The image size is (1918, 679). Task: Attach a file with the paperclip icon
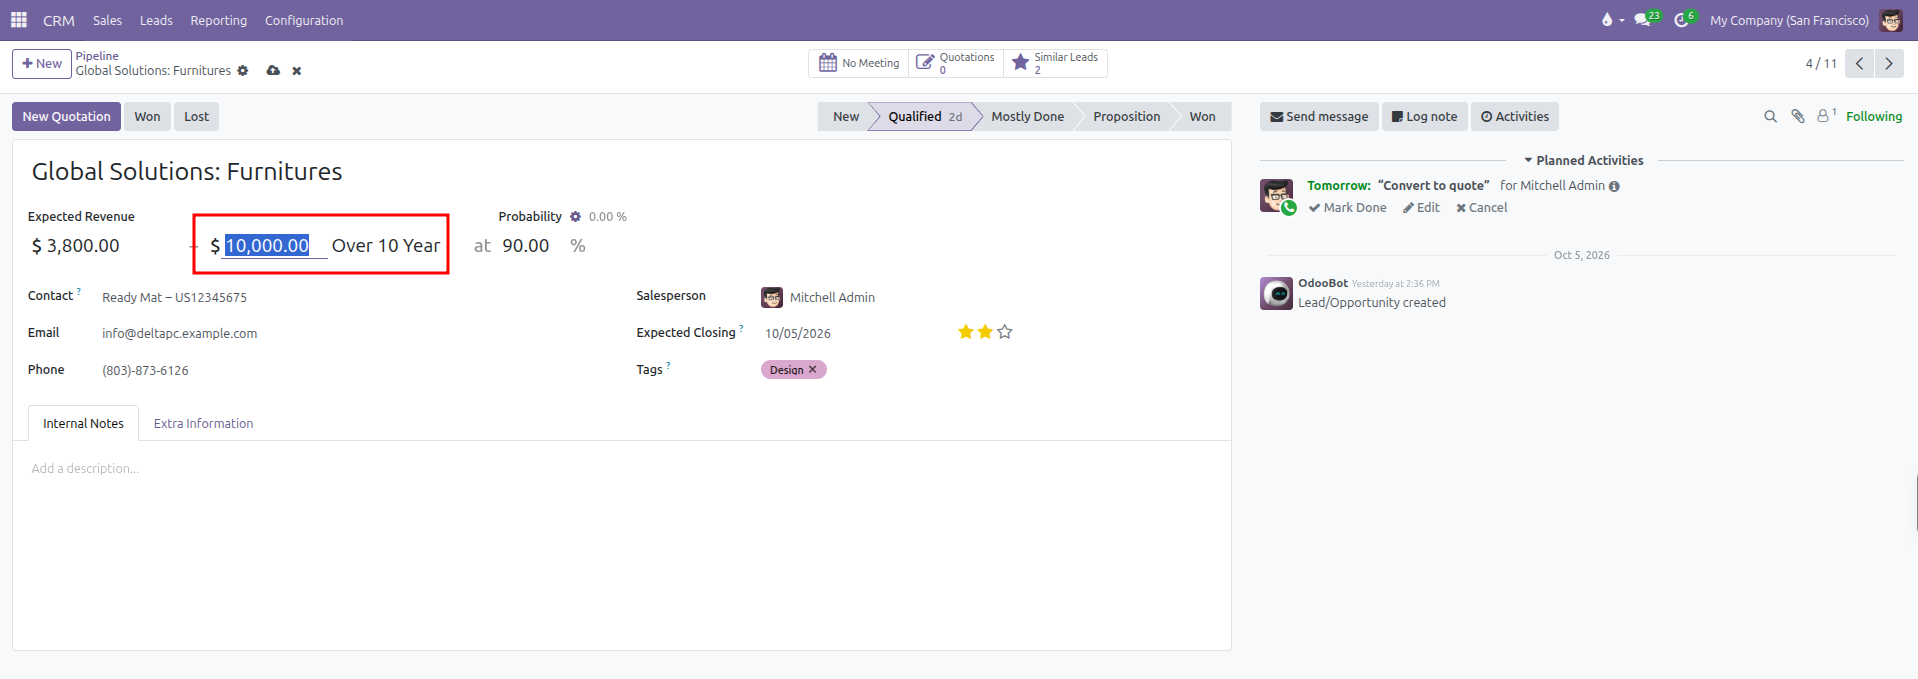point(1797,117)
